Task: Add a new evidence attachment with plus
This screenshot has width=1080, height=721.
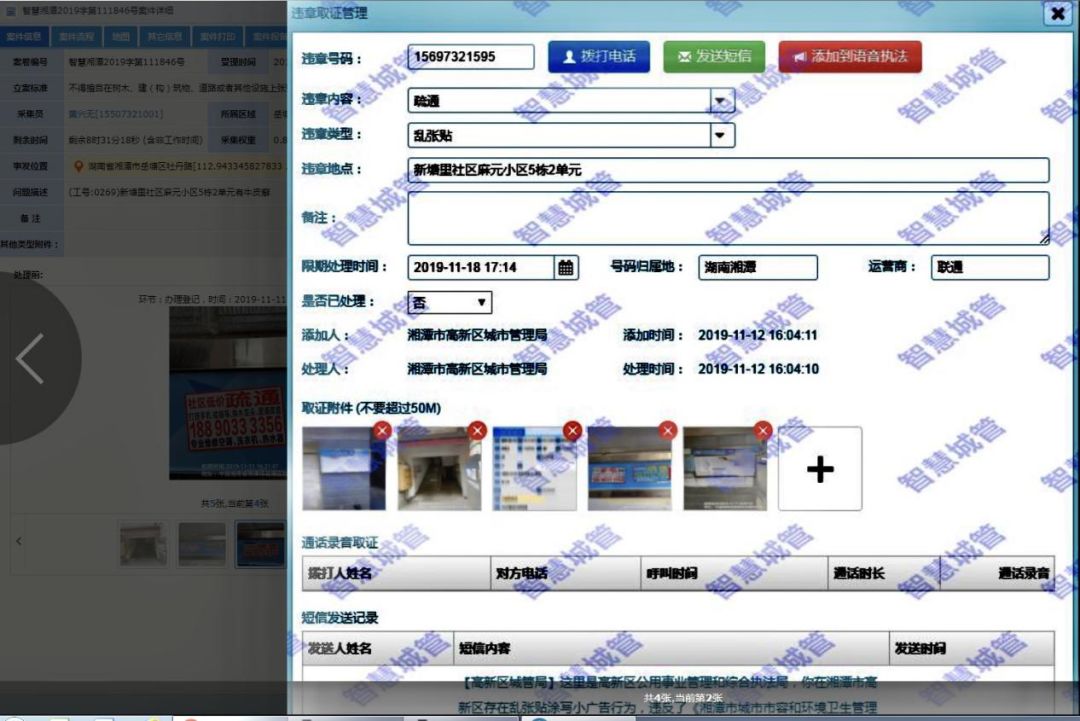Action: 820,469
